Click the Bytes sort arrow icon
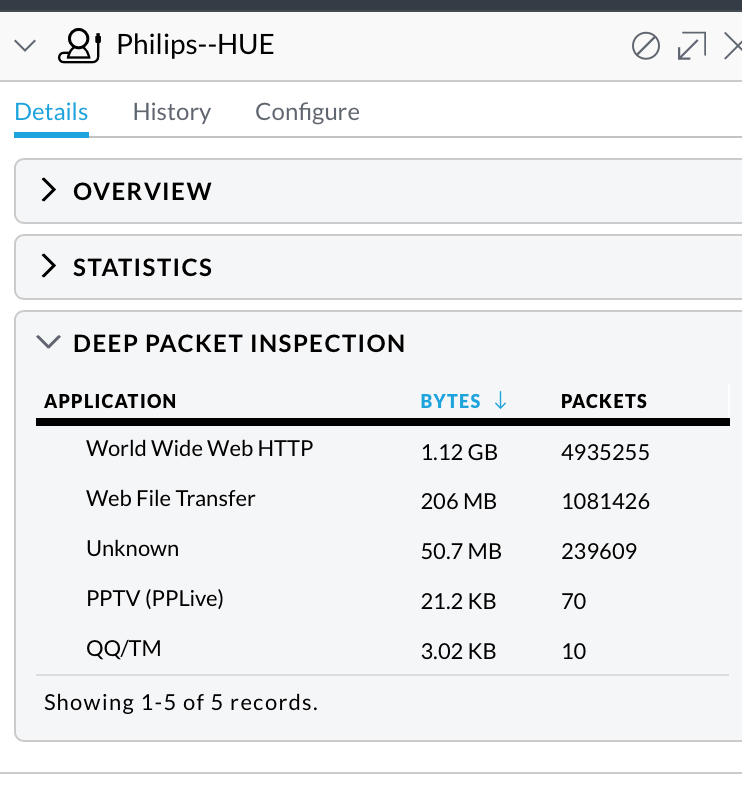The height and width of the screenshot is (806, 742). click(500, 400)
